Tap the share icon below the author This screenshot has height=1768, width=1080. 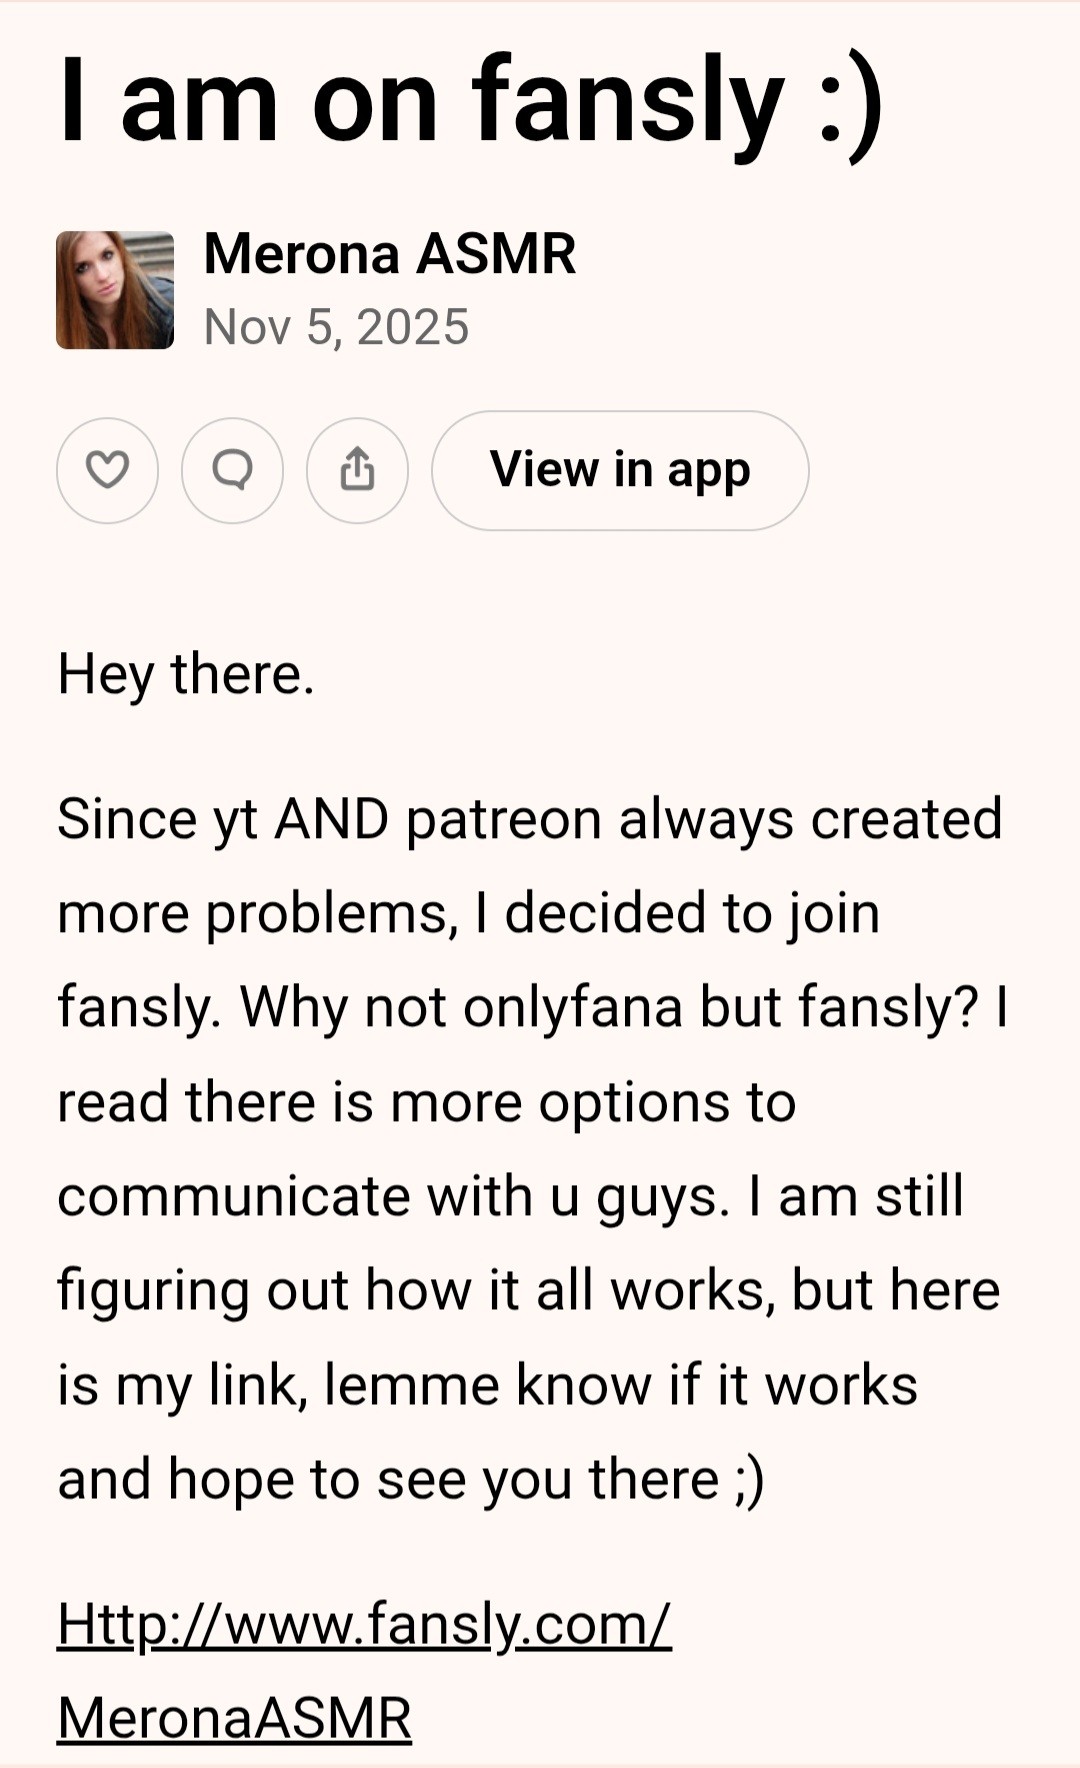pyautogui.click(x=357, y=470)
